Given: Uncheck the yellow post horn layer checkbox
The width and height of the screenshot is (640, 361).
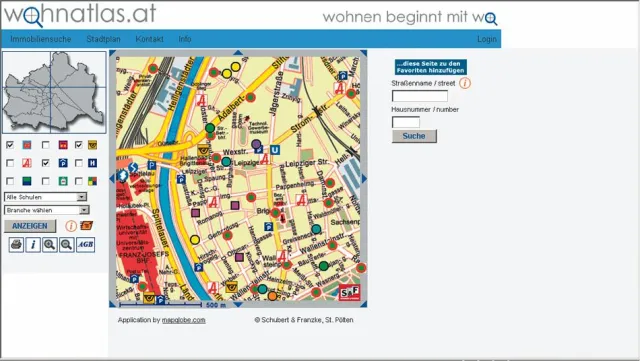Looking at the screenshot, I should point(78,145).
